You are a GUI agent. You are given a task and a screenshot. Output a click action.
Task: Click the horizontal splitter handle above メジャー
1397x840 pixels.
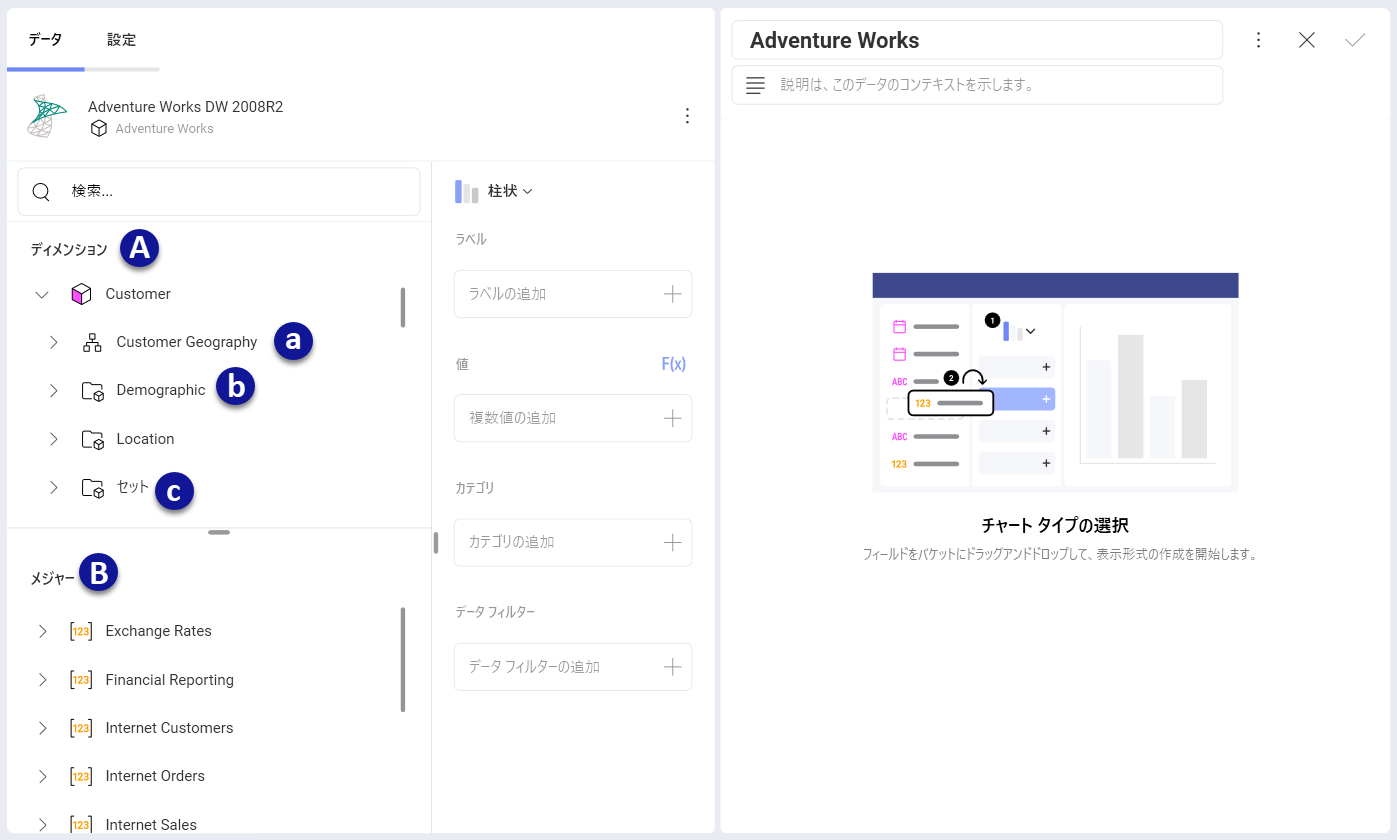coord(219,533)
